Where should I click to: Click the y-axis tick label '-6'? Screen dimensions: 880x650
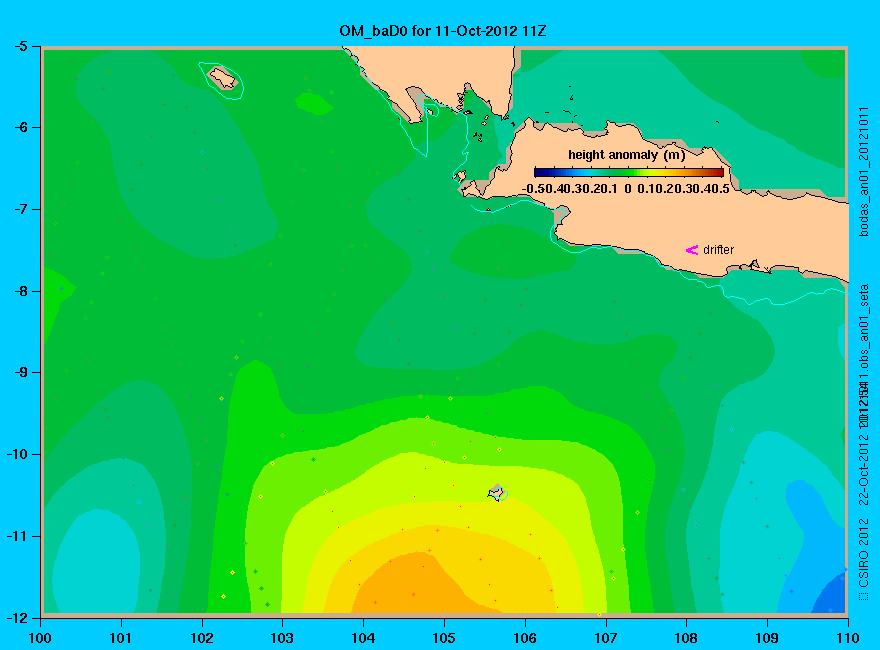tap(20, 127)
